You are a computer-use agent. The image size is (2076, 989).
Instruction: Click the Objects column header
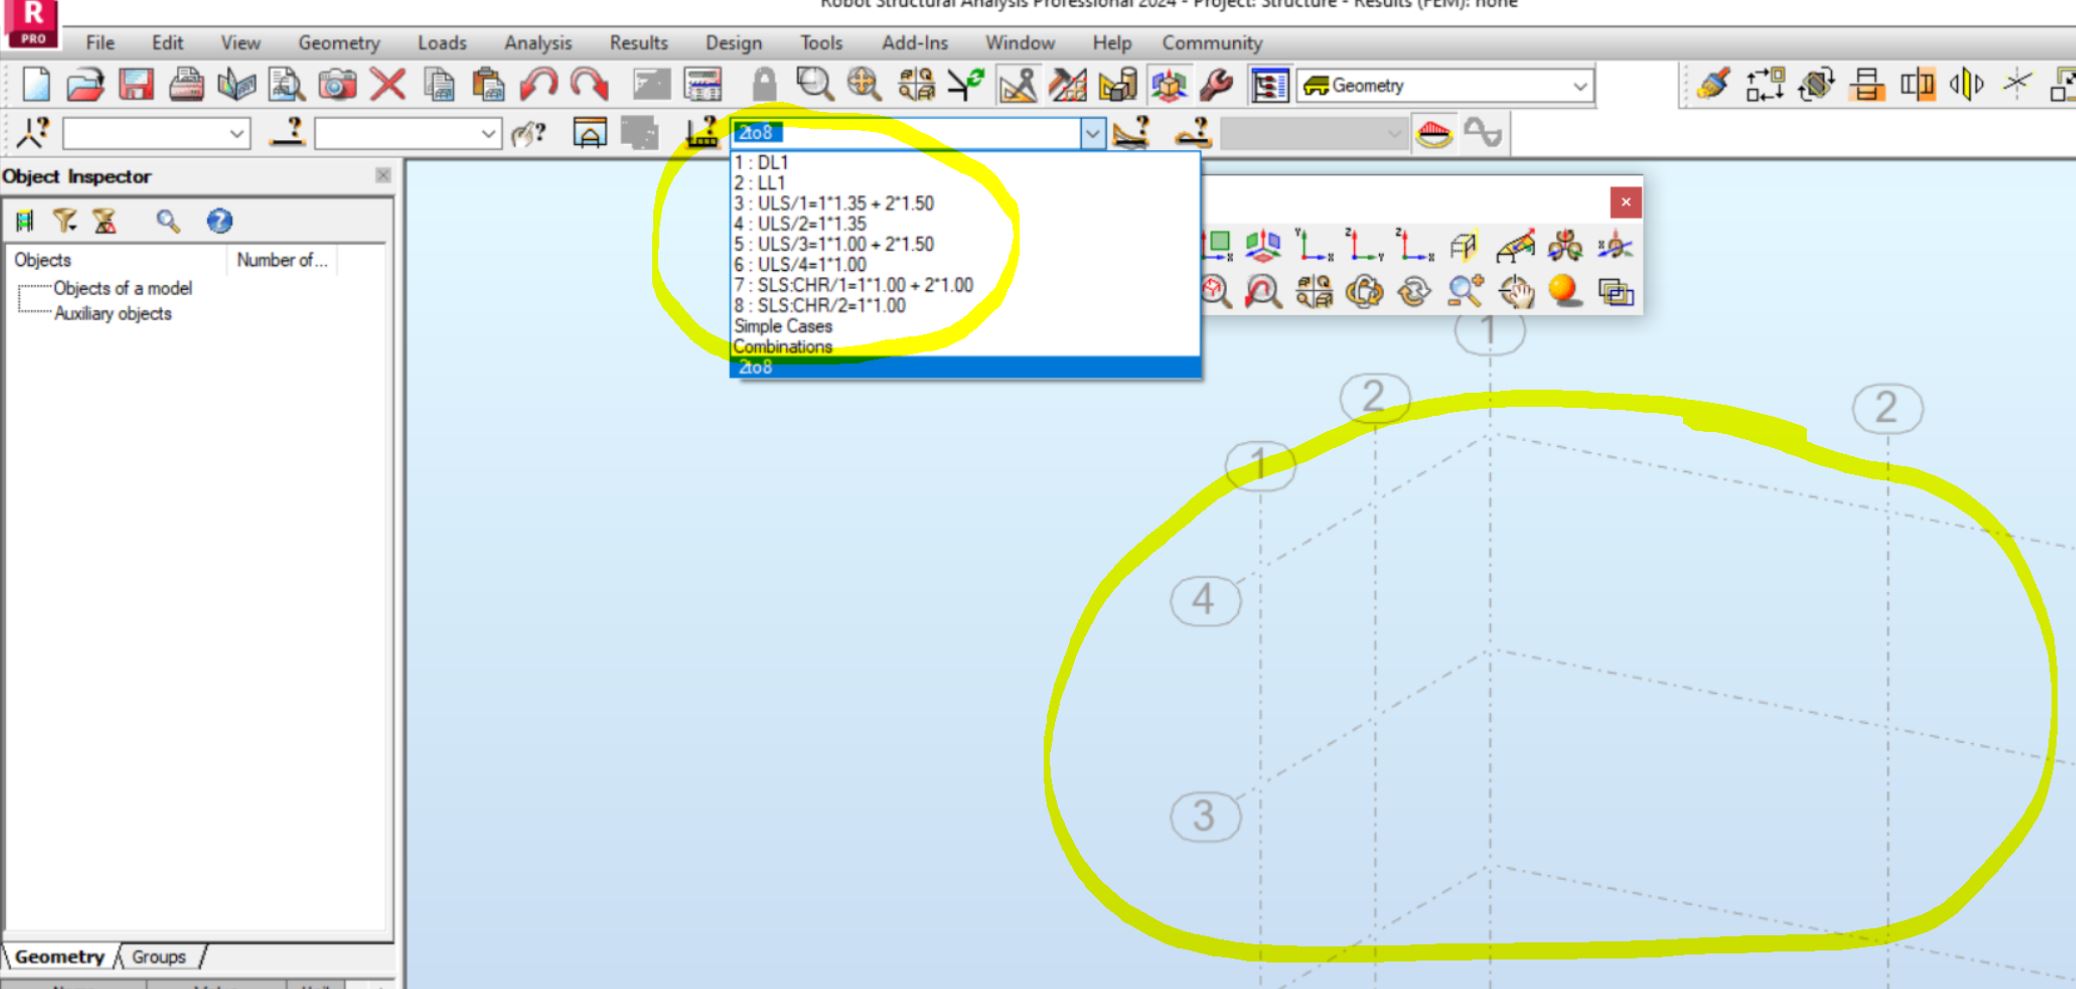116,260
